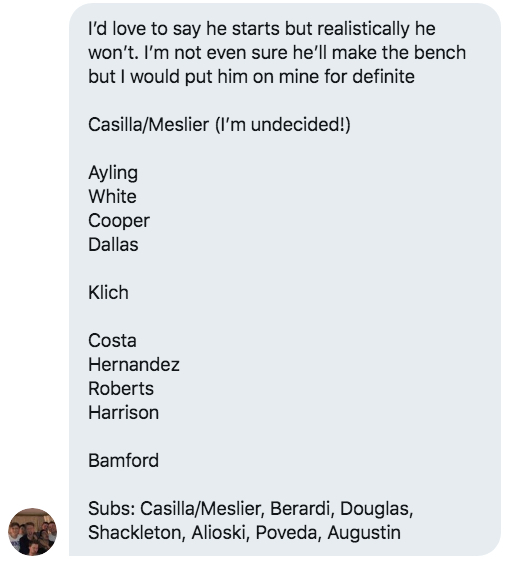Viewport: 515px width, 561px height.
Task: Click the name Hernandez in the lineup
Action: (134, 365)
